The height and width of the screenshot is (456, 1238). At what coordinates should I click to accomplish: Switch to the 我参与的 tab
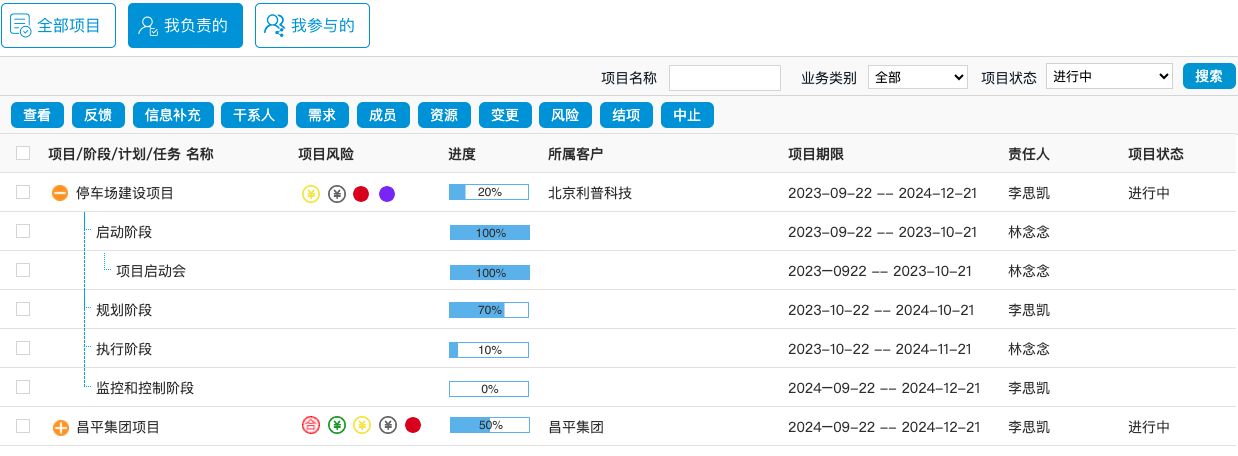point(312,26)
